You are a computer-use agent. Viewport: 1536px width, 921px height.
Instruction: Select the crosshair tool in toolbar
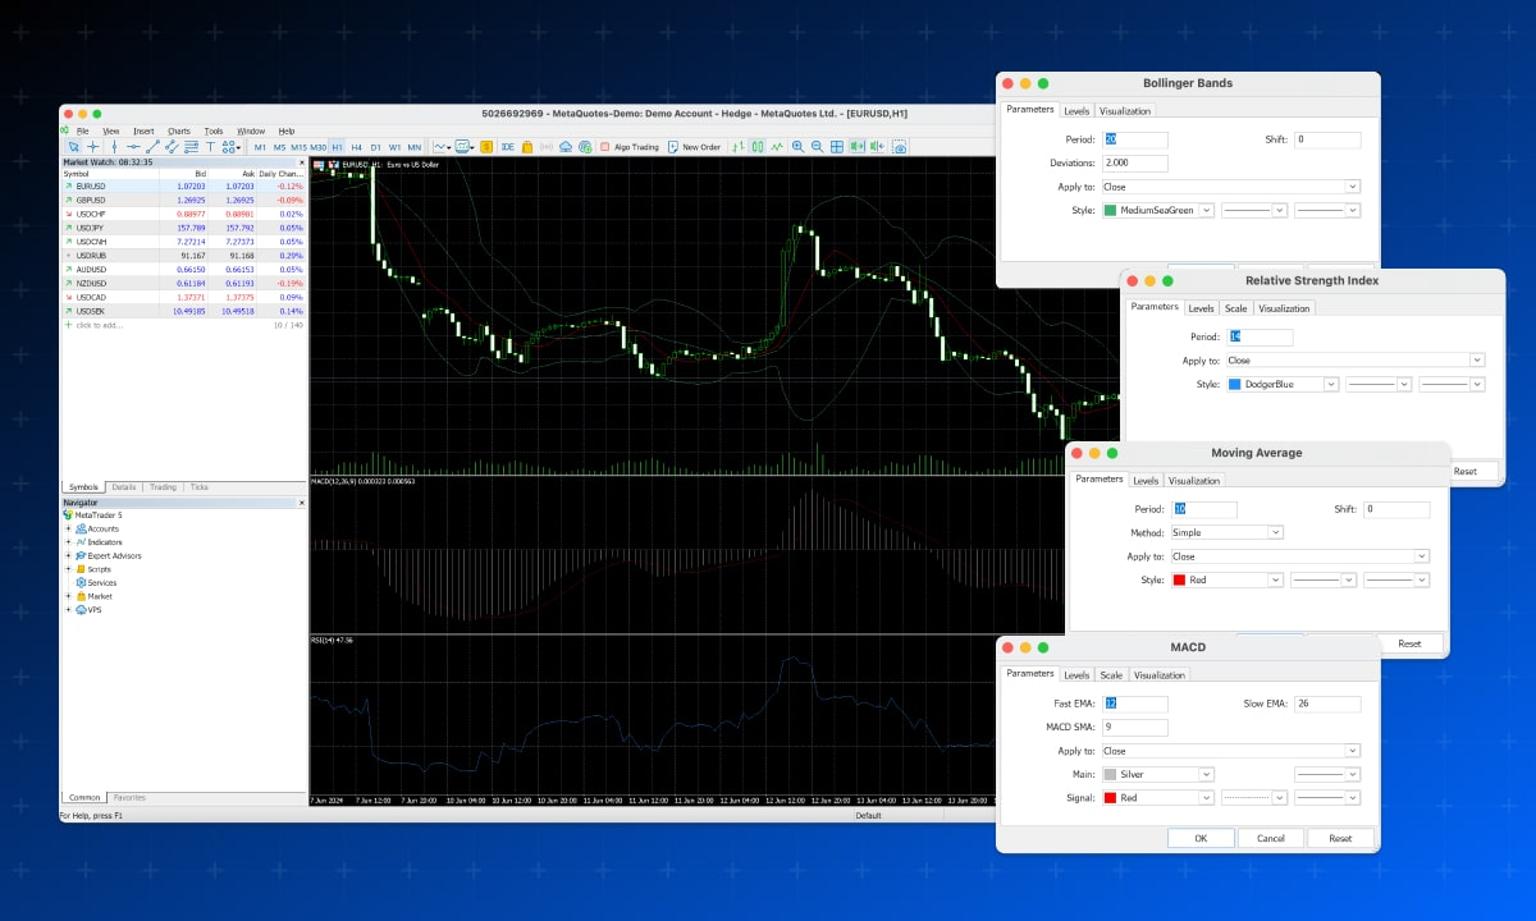coord(93,147)
